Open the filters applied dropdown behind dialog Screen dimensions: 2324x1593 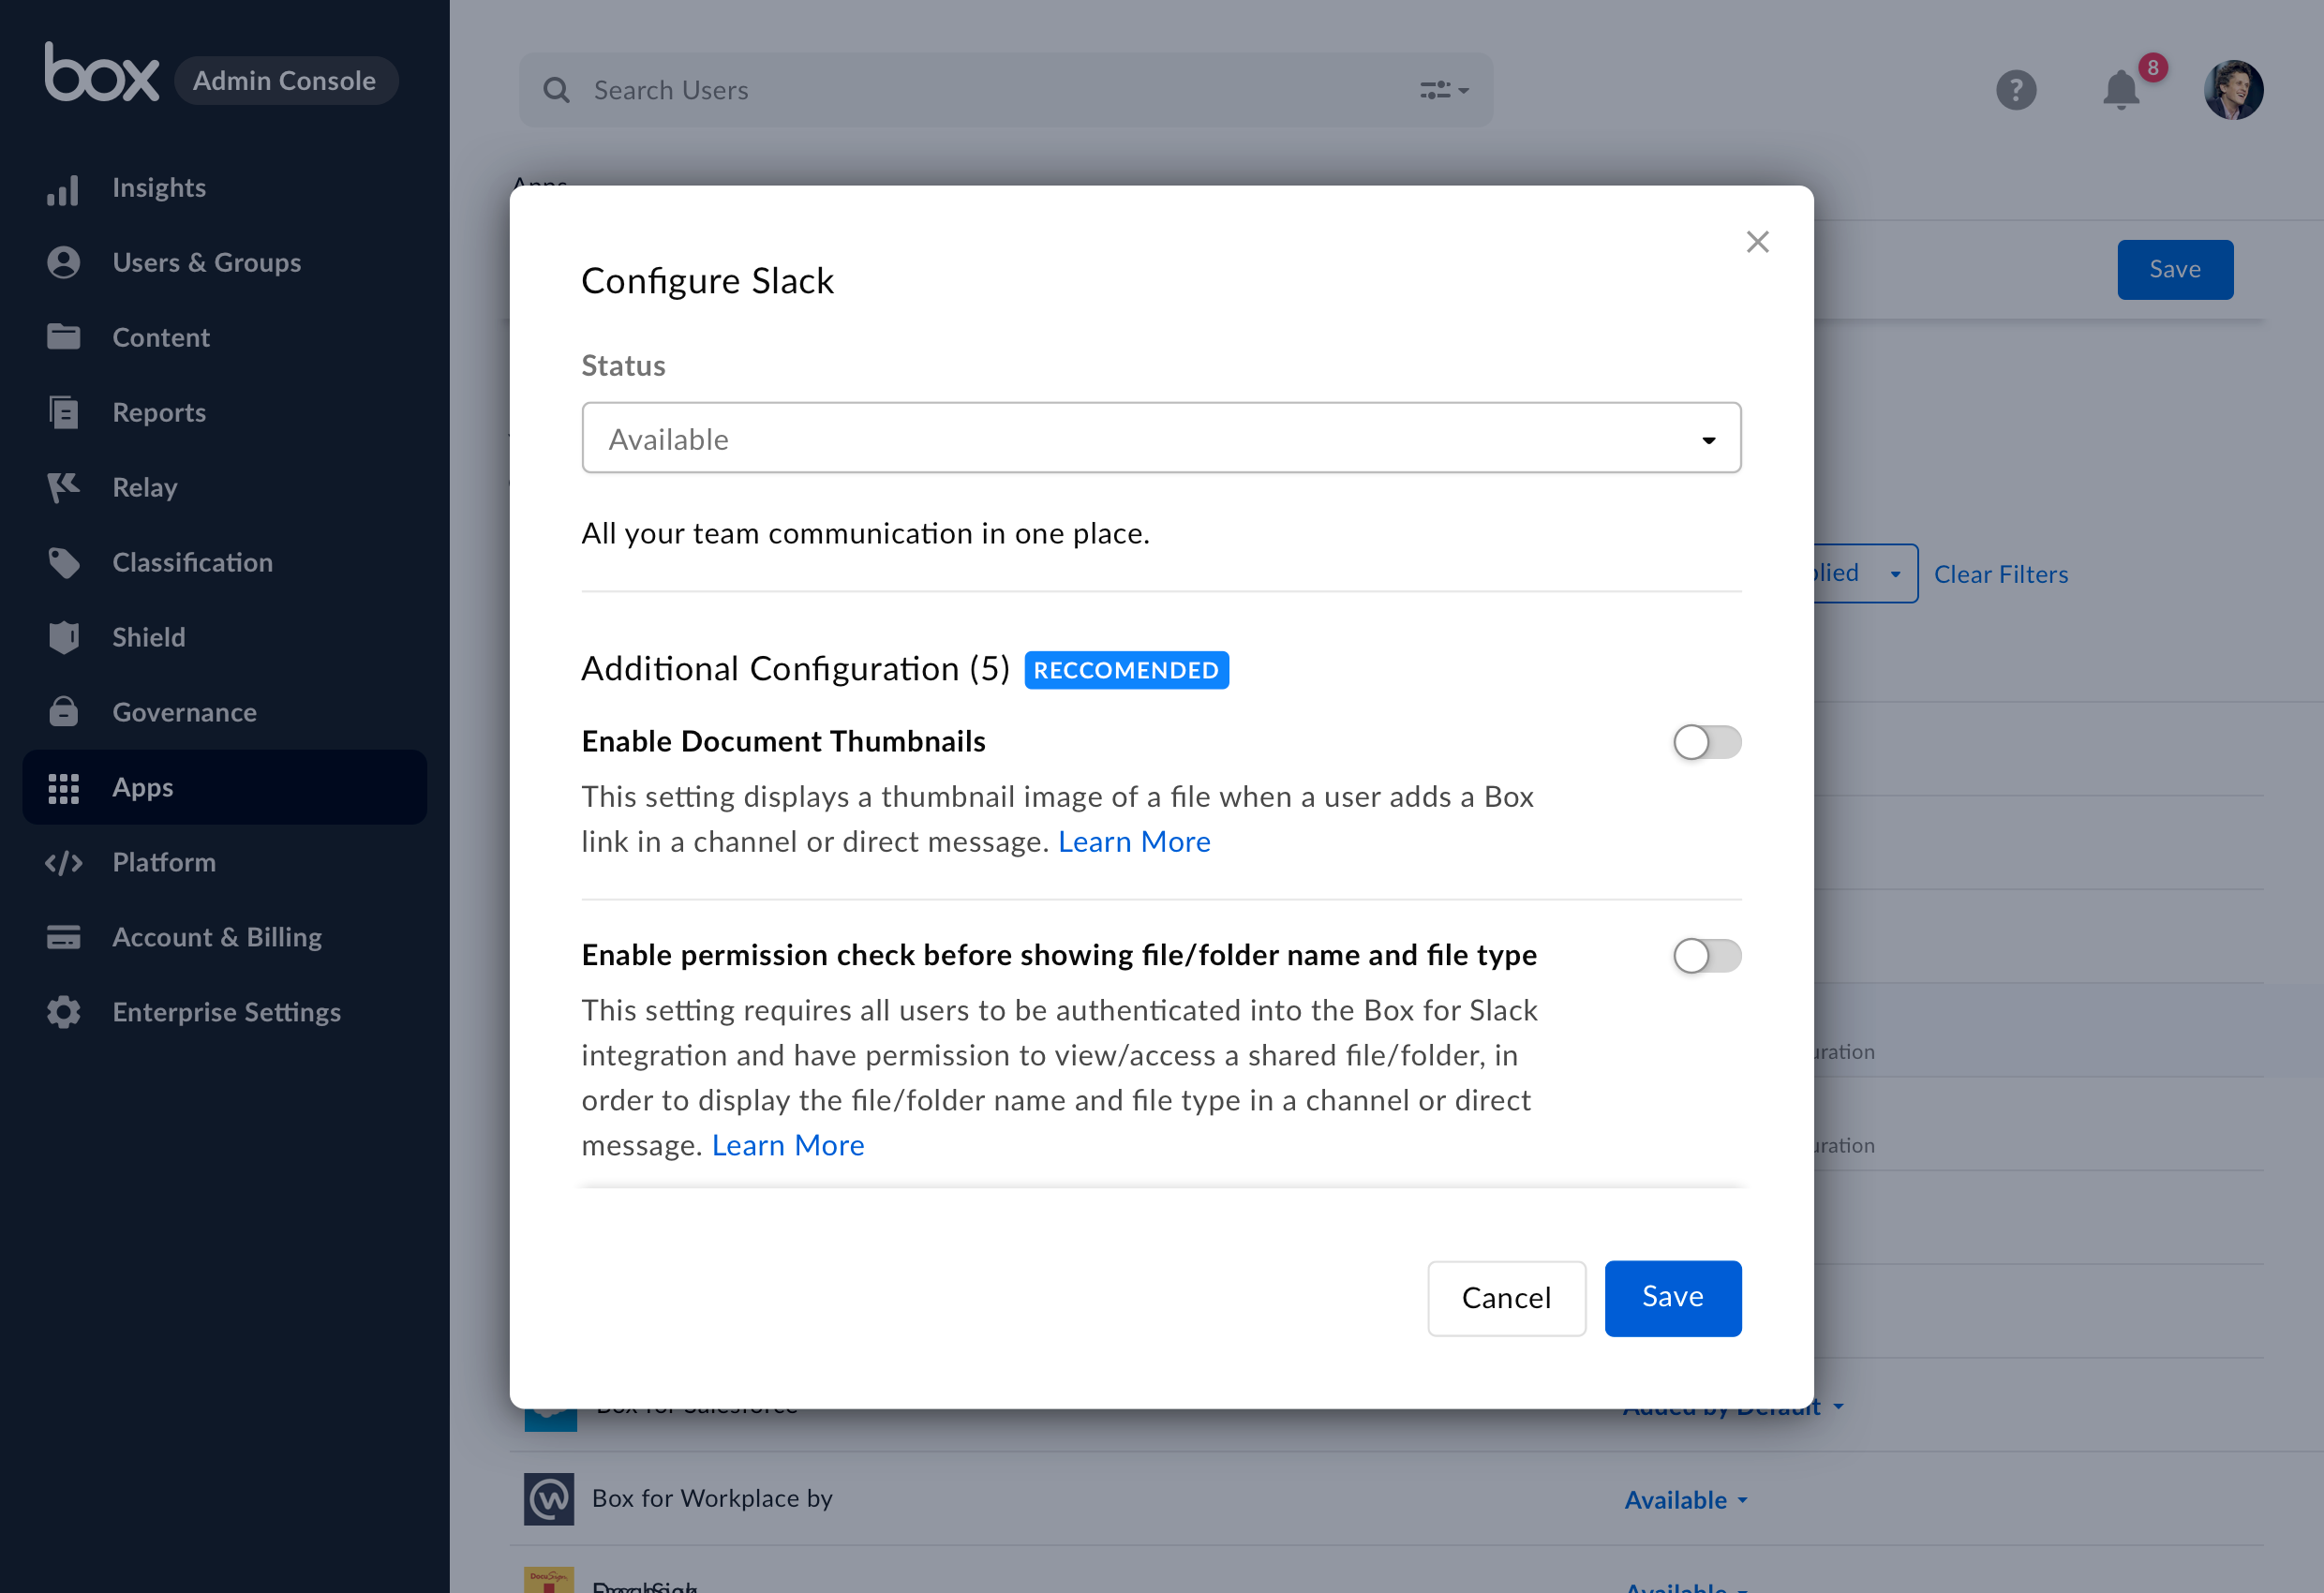click(1865, 573)
